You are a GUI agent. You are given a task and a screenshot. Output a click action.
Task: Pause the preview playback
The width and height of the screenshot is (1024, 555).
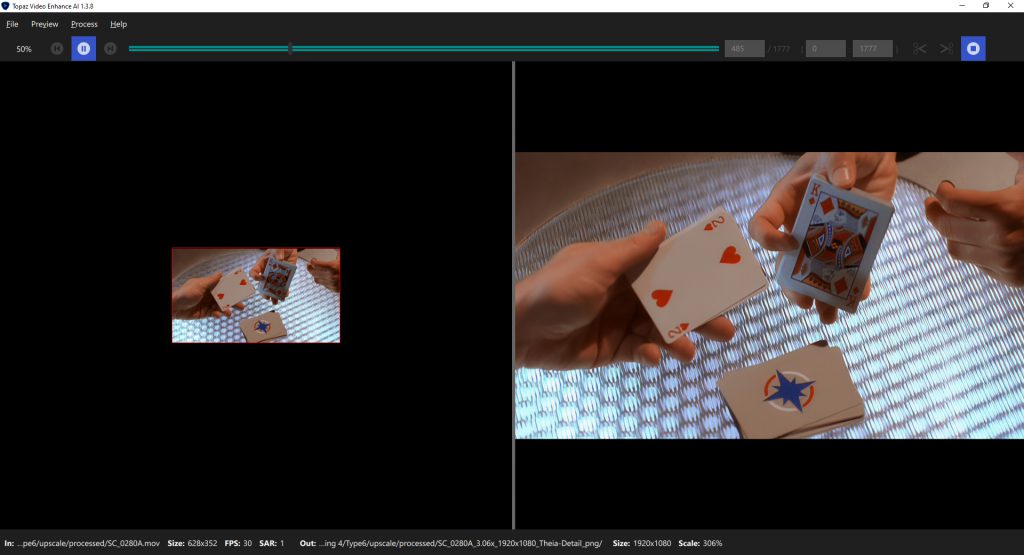tap(84, 48)
